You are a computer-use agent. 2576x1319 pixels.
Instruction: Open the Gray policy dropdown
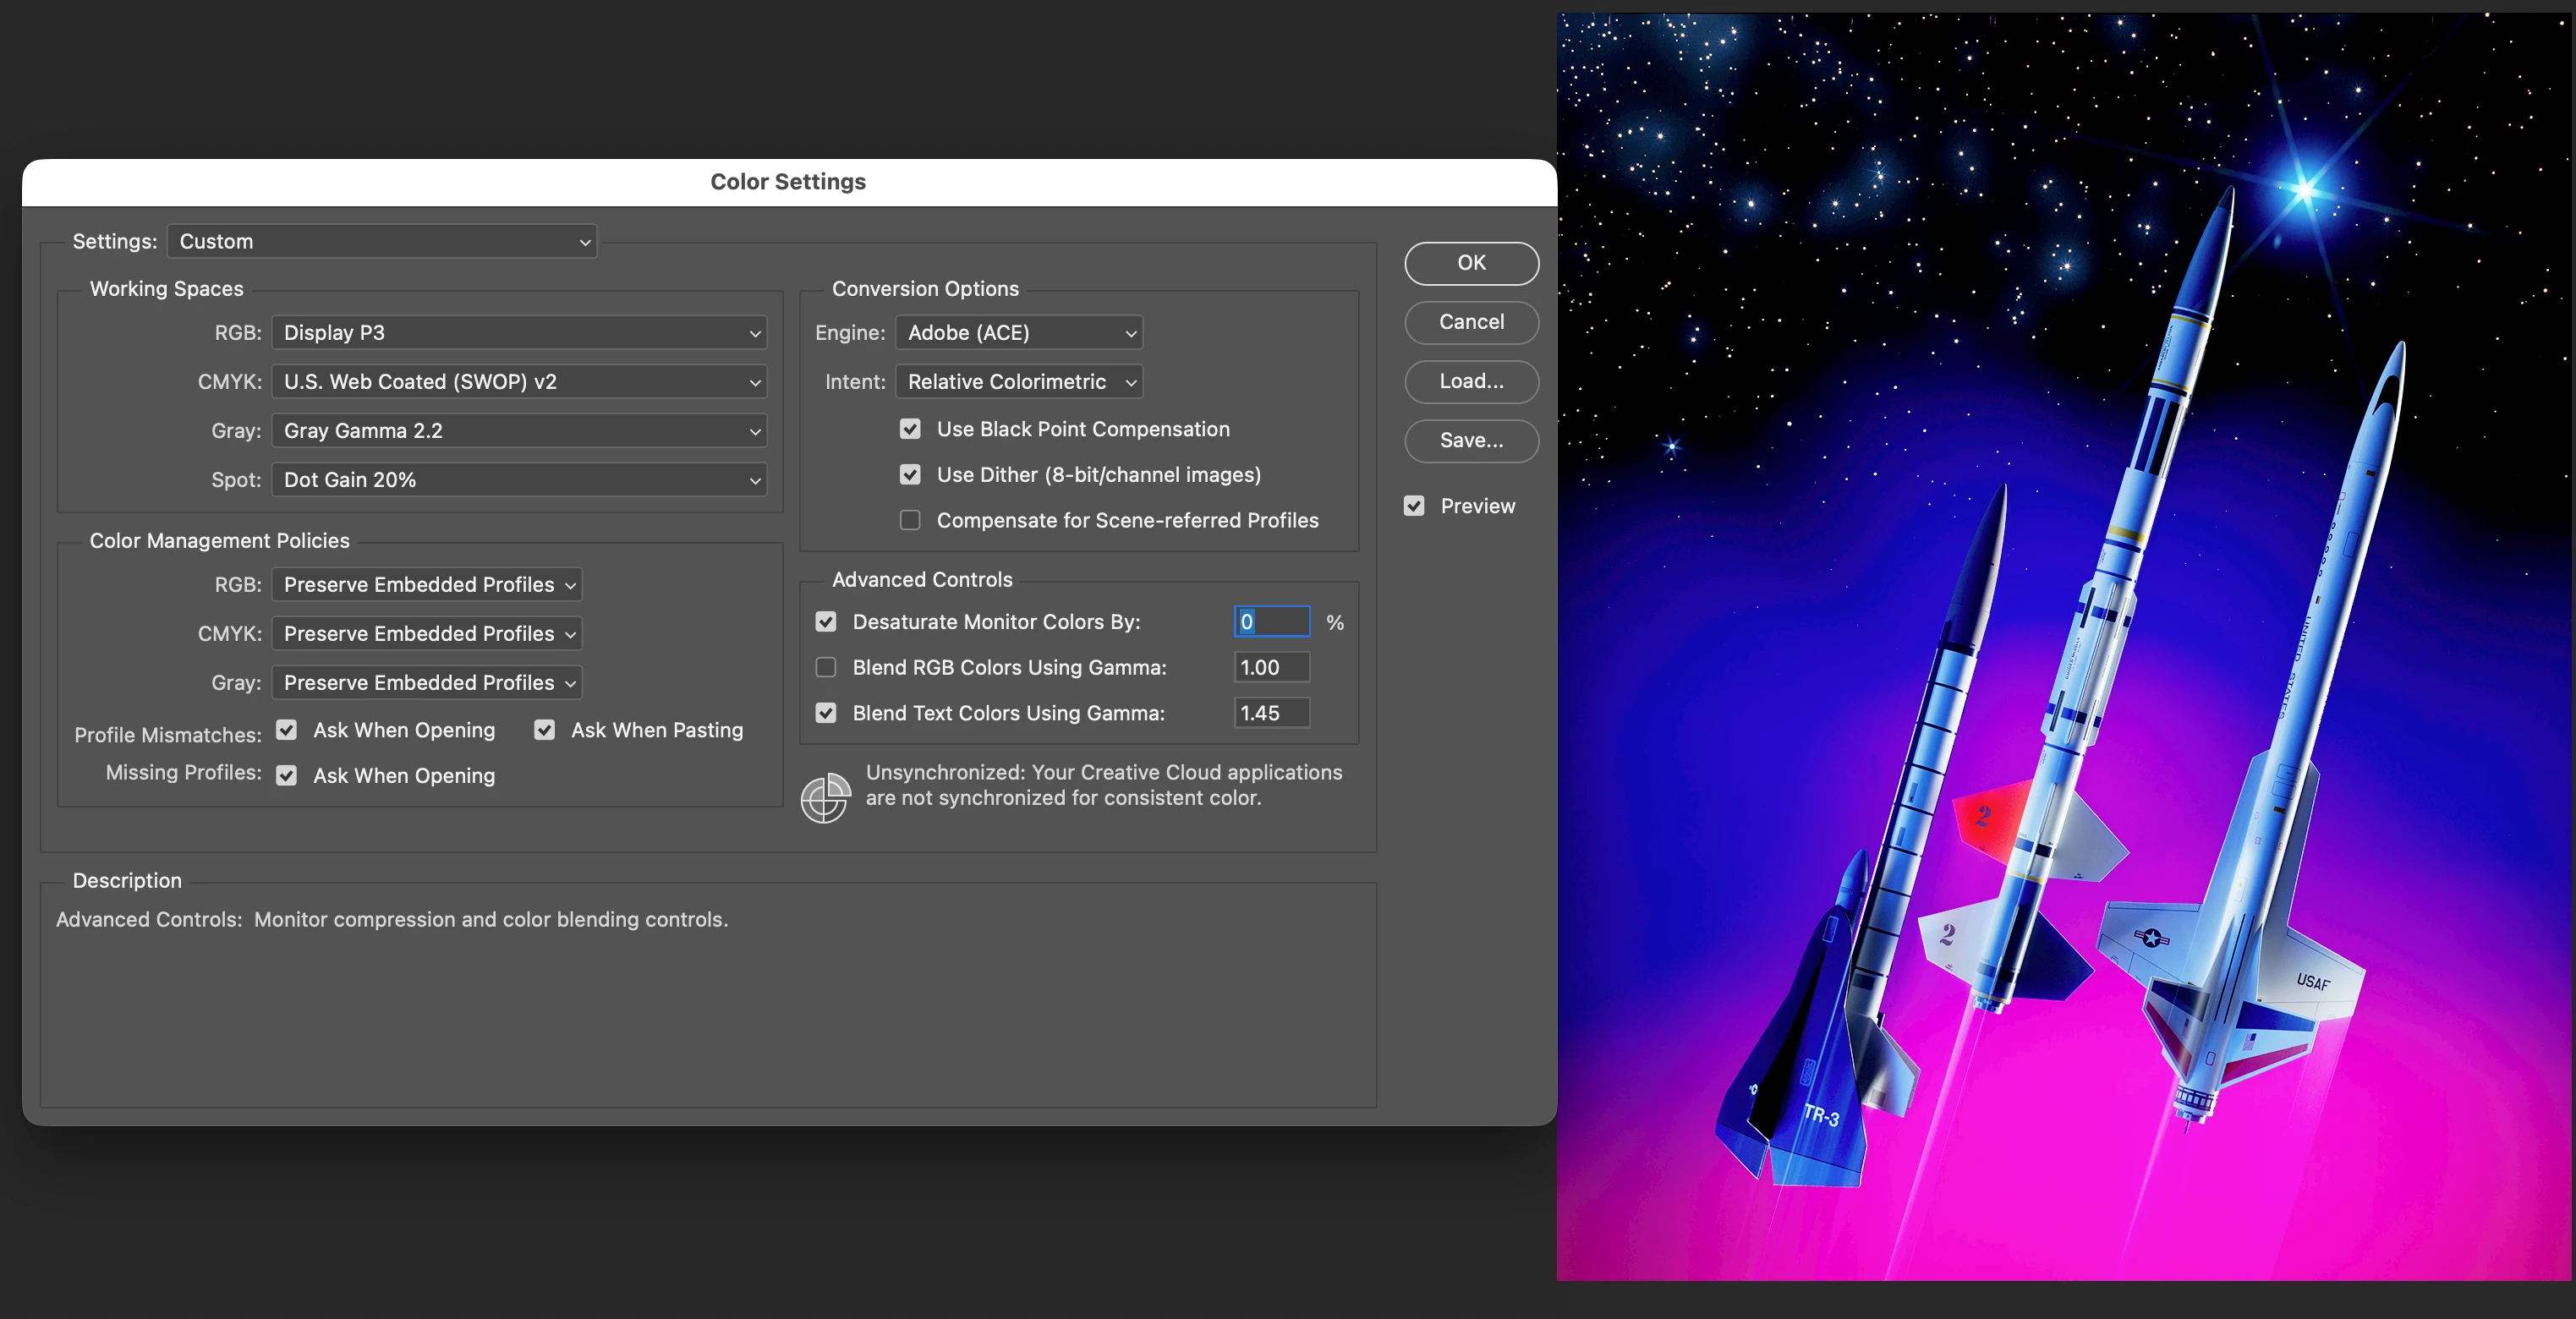pos(427,683)
